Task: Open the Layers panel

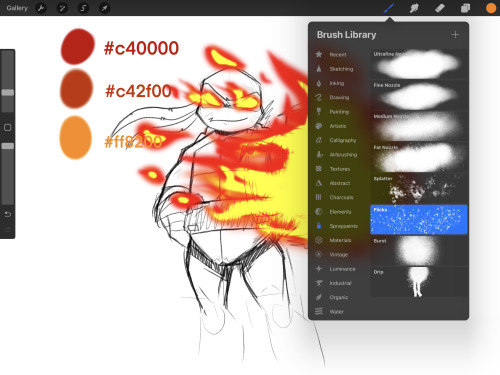Action: tap(465, 8)
